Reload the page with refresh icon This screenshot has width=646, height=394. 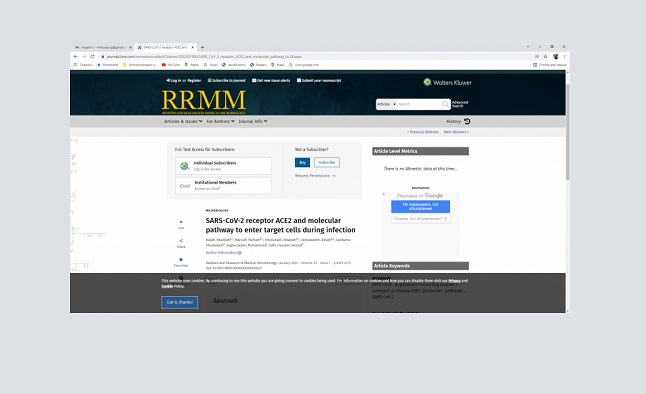pyautogui.click(x=92, y=56)
